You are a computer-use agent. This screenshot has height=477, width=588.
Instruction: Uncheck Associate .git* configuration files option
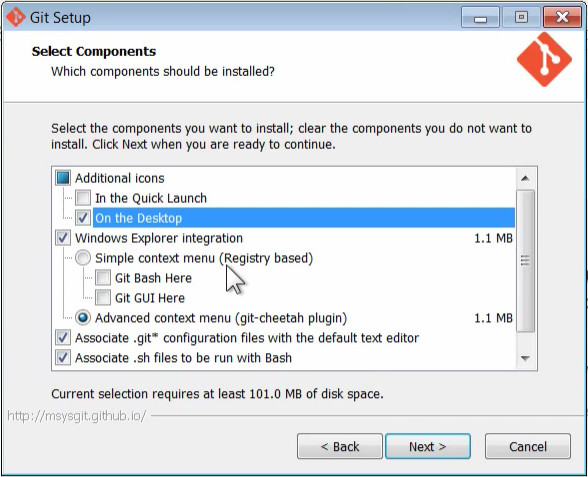point(63,338)
